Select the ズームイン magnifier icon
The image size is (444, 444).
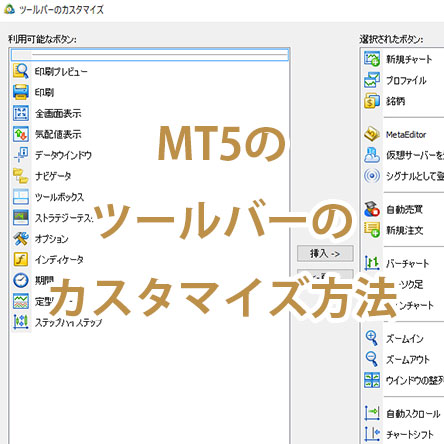[x=372, y=338]
